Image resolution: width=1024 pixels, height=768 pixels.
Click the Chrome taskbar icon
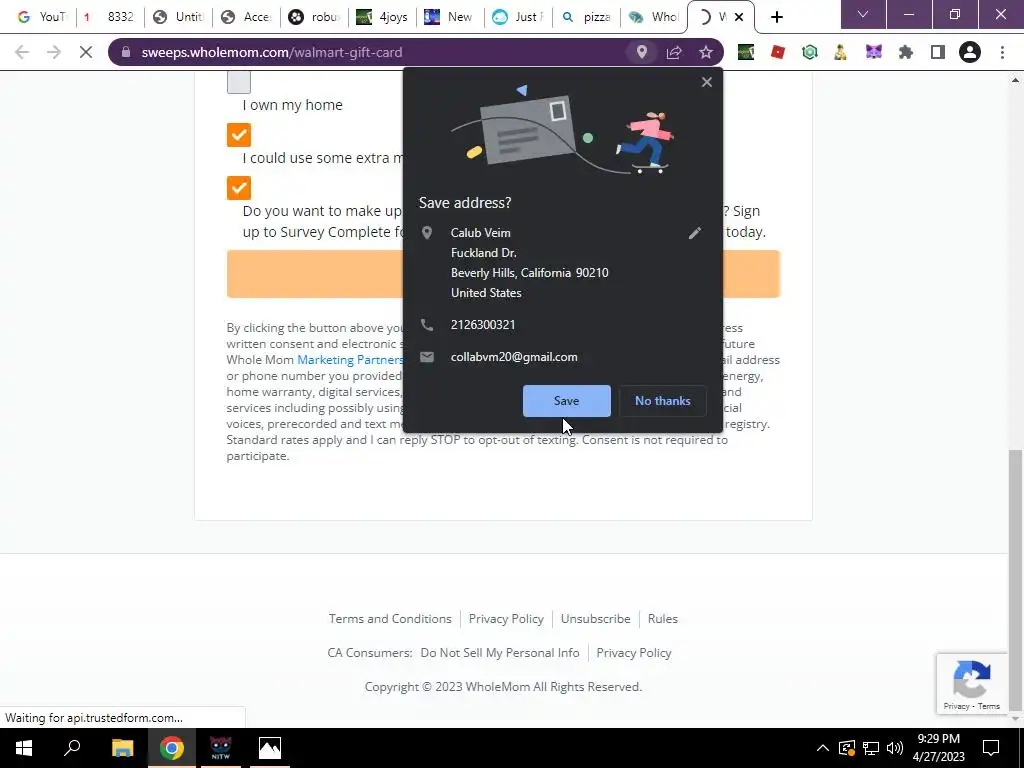point(171,748)
